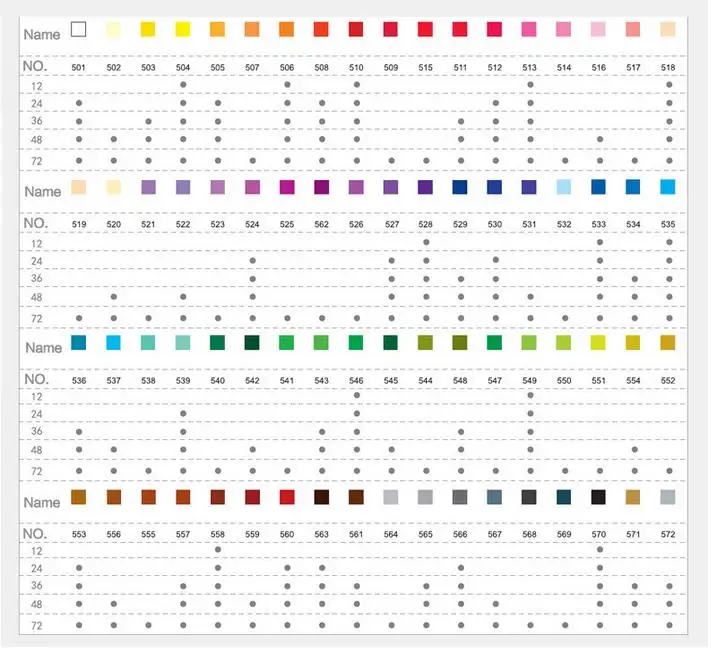Select the navy blue swatch above 529
The width and height of the screenshot is (711, 648).
click(x=460, y=187)
